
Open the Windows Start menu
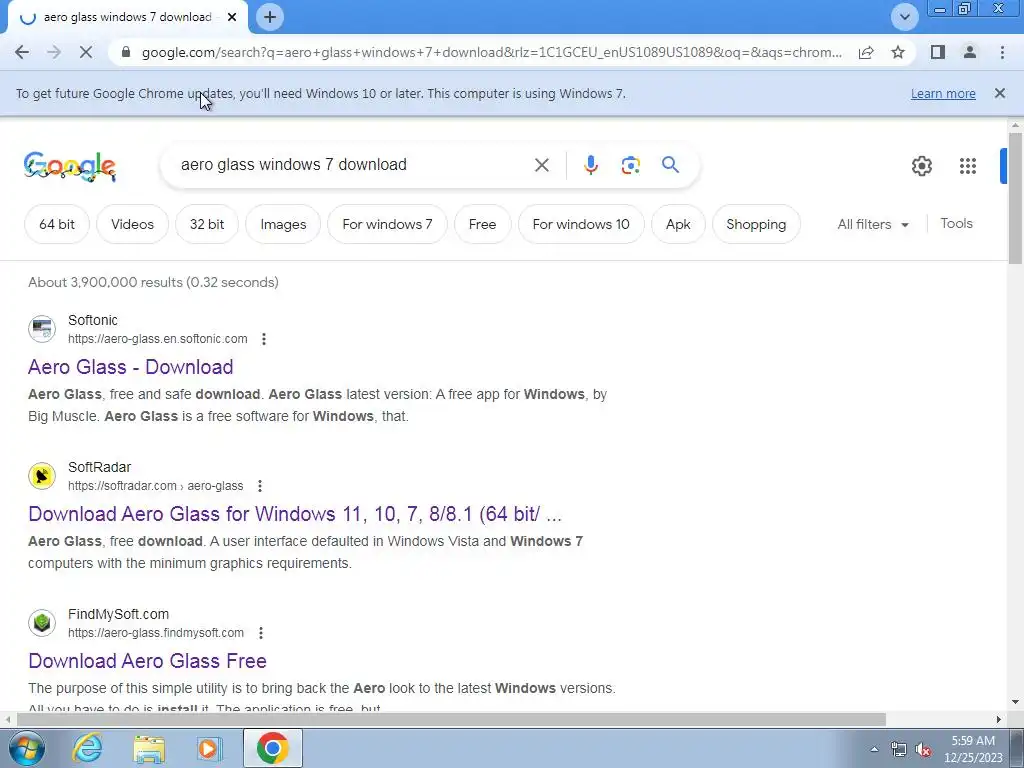point(27,748)
